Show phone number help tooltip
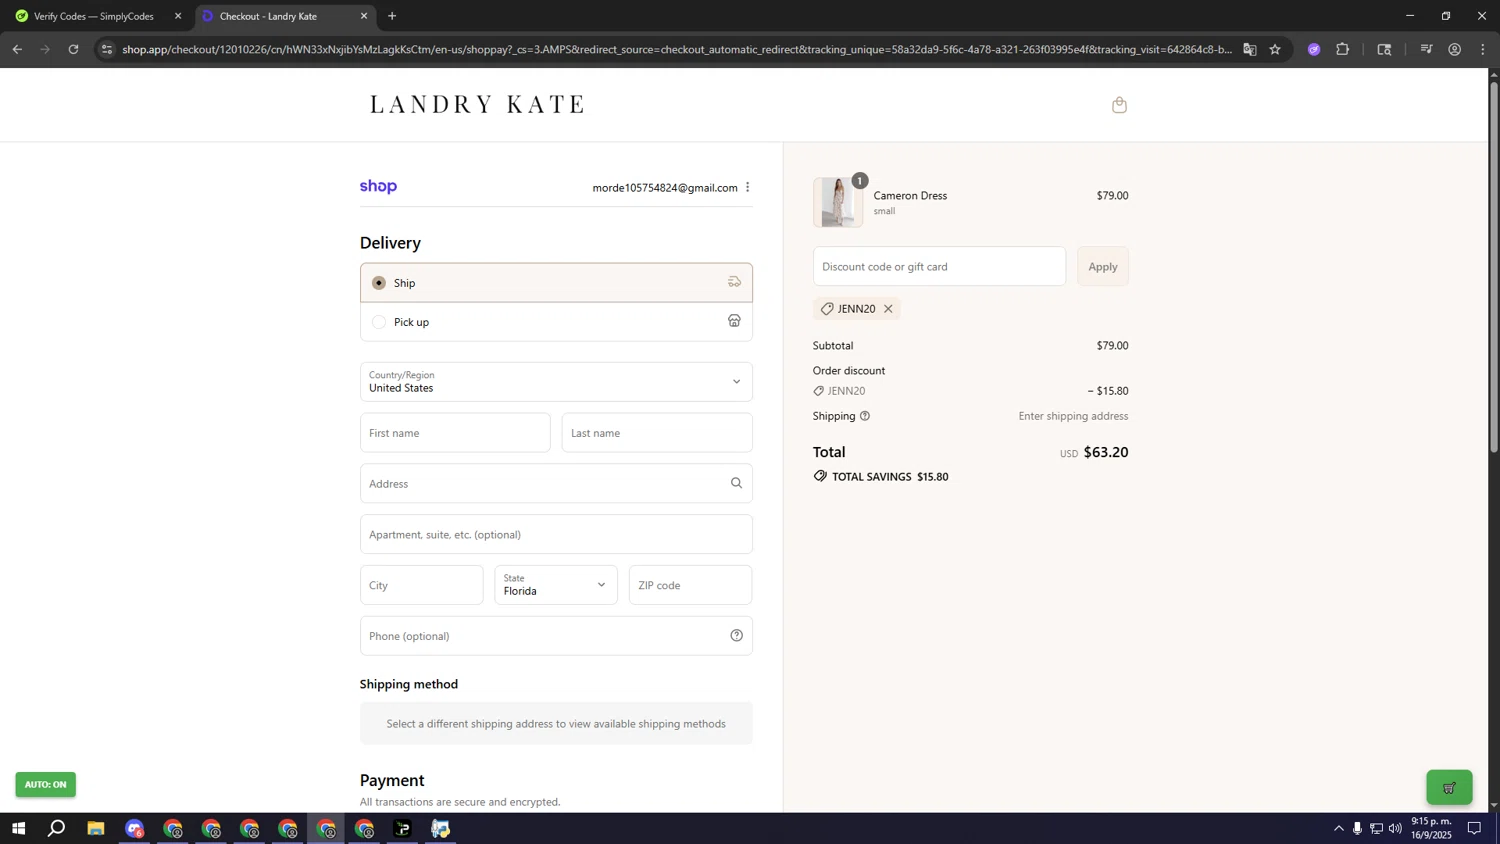 point(736,636)
